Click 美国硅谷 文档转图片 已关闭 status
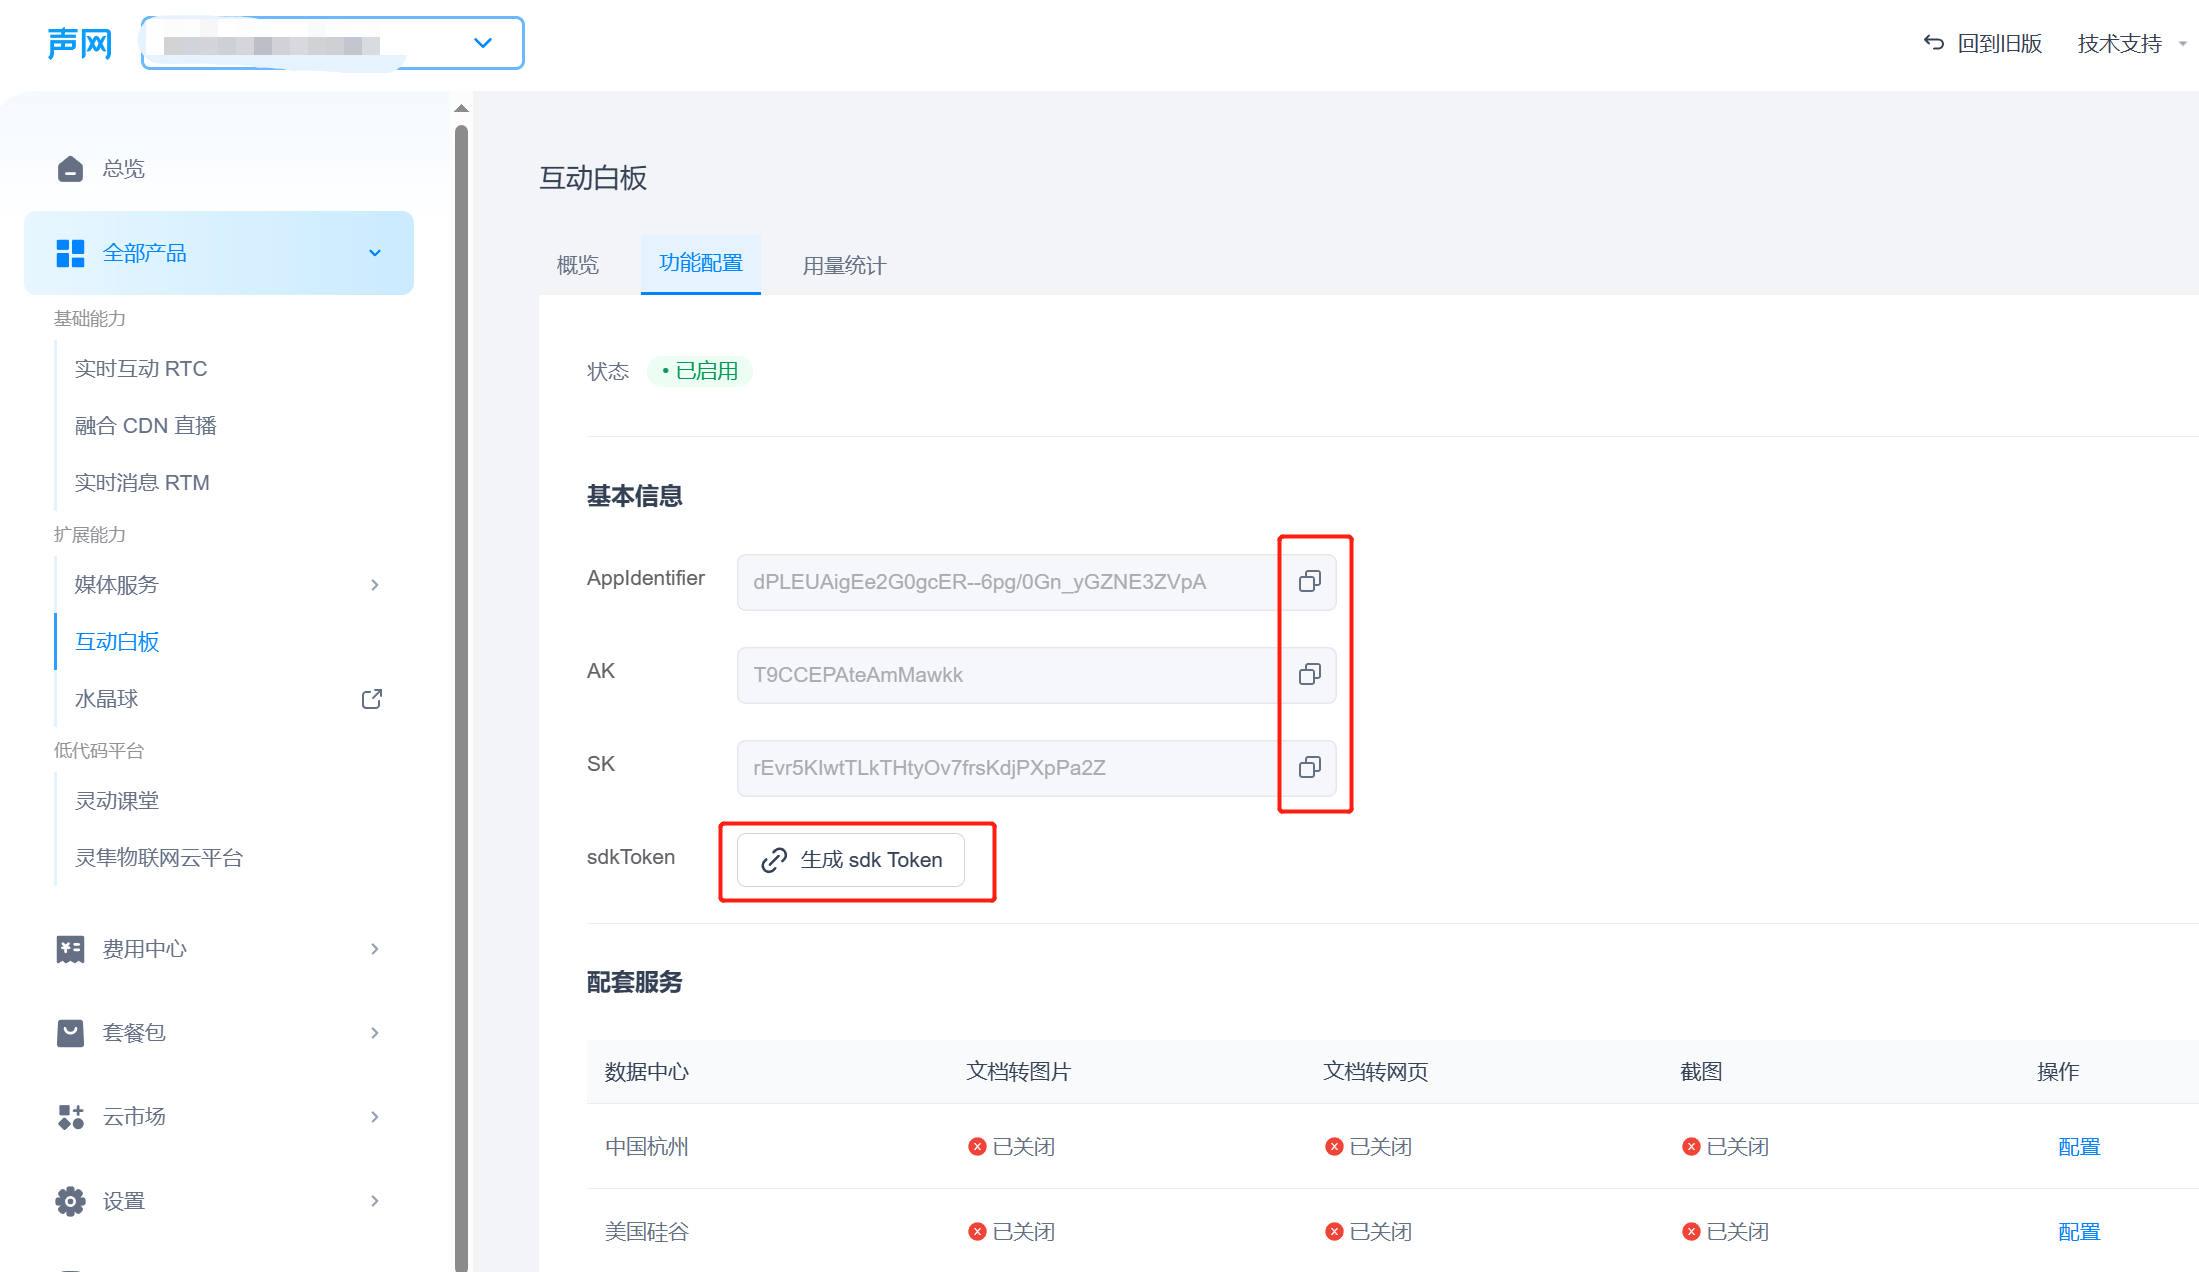2199x1272 pixels. coord(1012,1232)
